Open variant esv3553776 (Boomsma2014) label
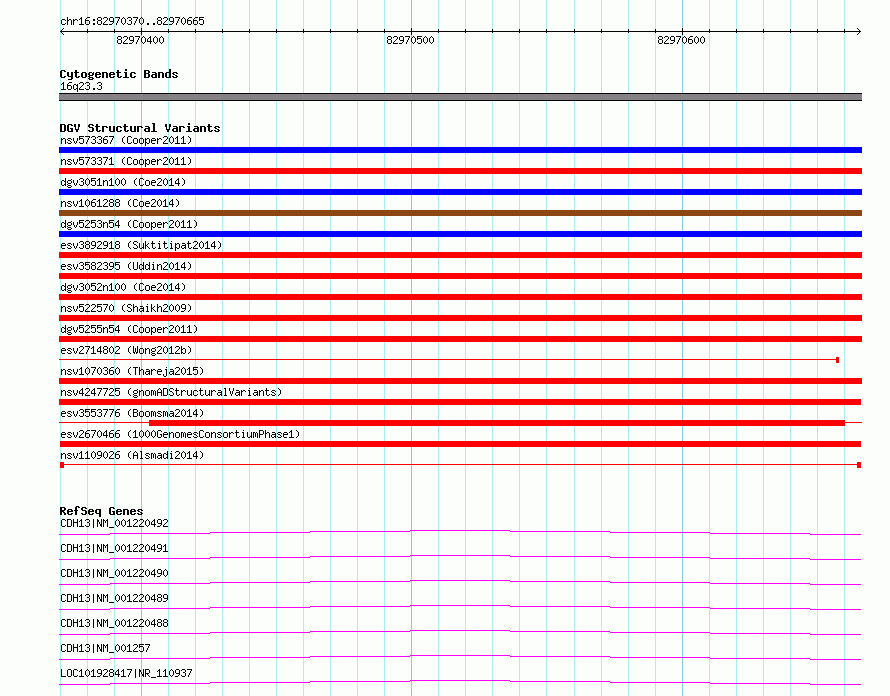Screen dimensions: 890x696 [132, 413]
